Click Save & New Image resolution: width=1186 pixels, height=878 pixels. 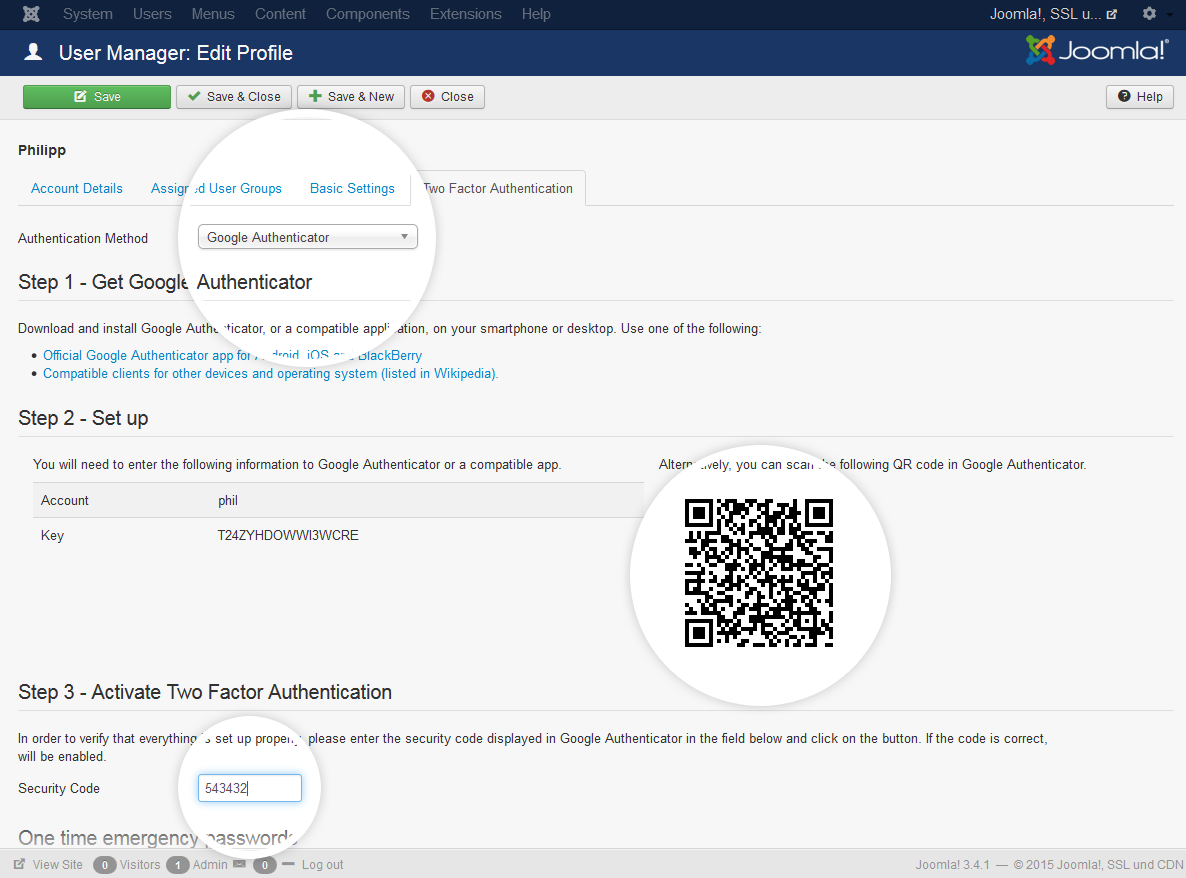tap(351, 97)
